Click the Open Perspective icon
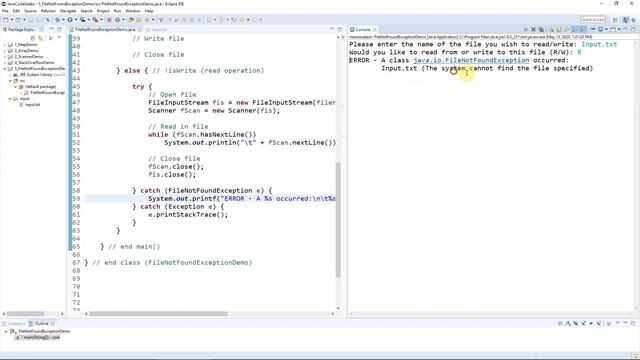Viewport: 640px width, 360px height. pyautogui.click(x=615, y=20)
